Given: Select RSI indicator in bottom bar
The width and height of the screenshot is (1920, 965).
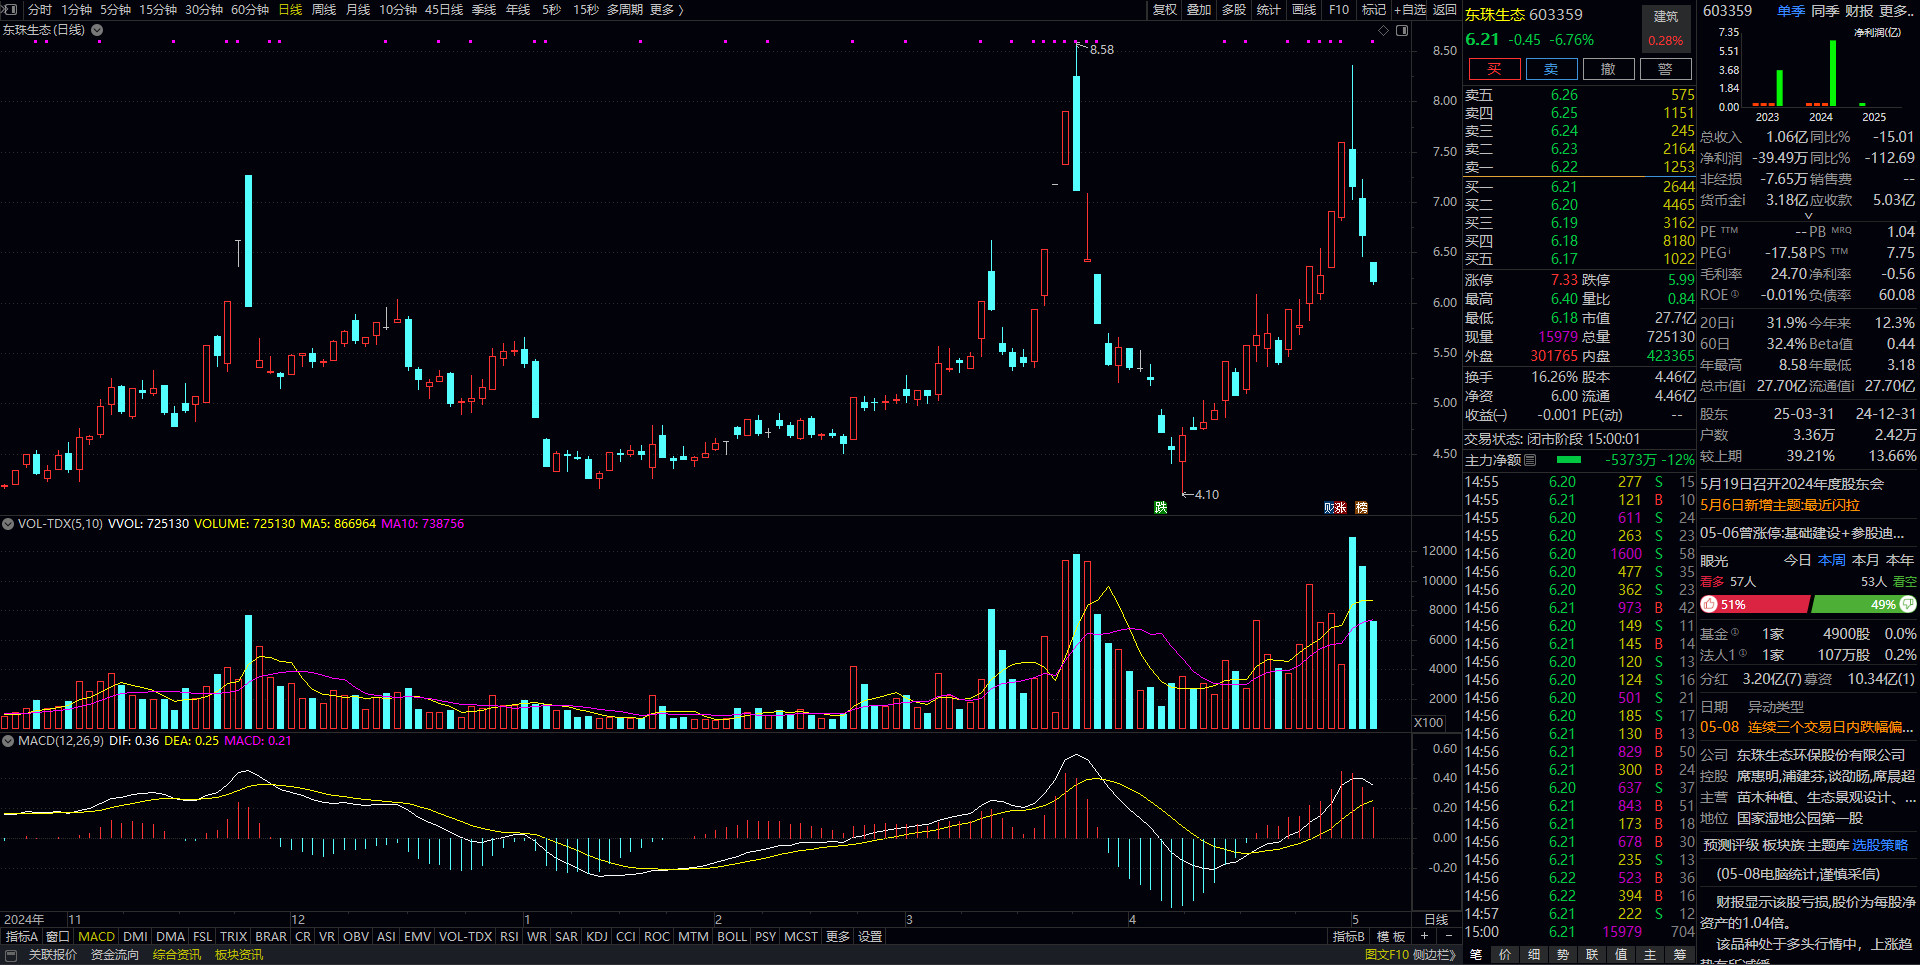Looking at the screenshot, I should (509, 937).
